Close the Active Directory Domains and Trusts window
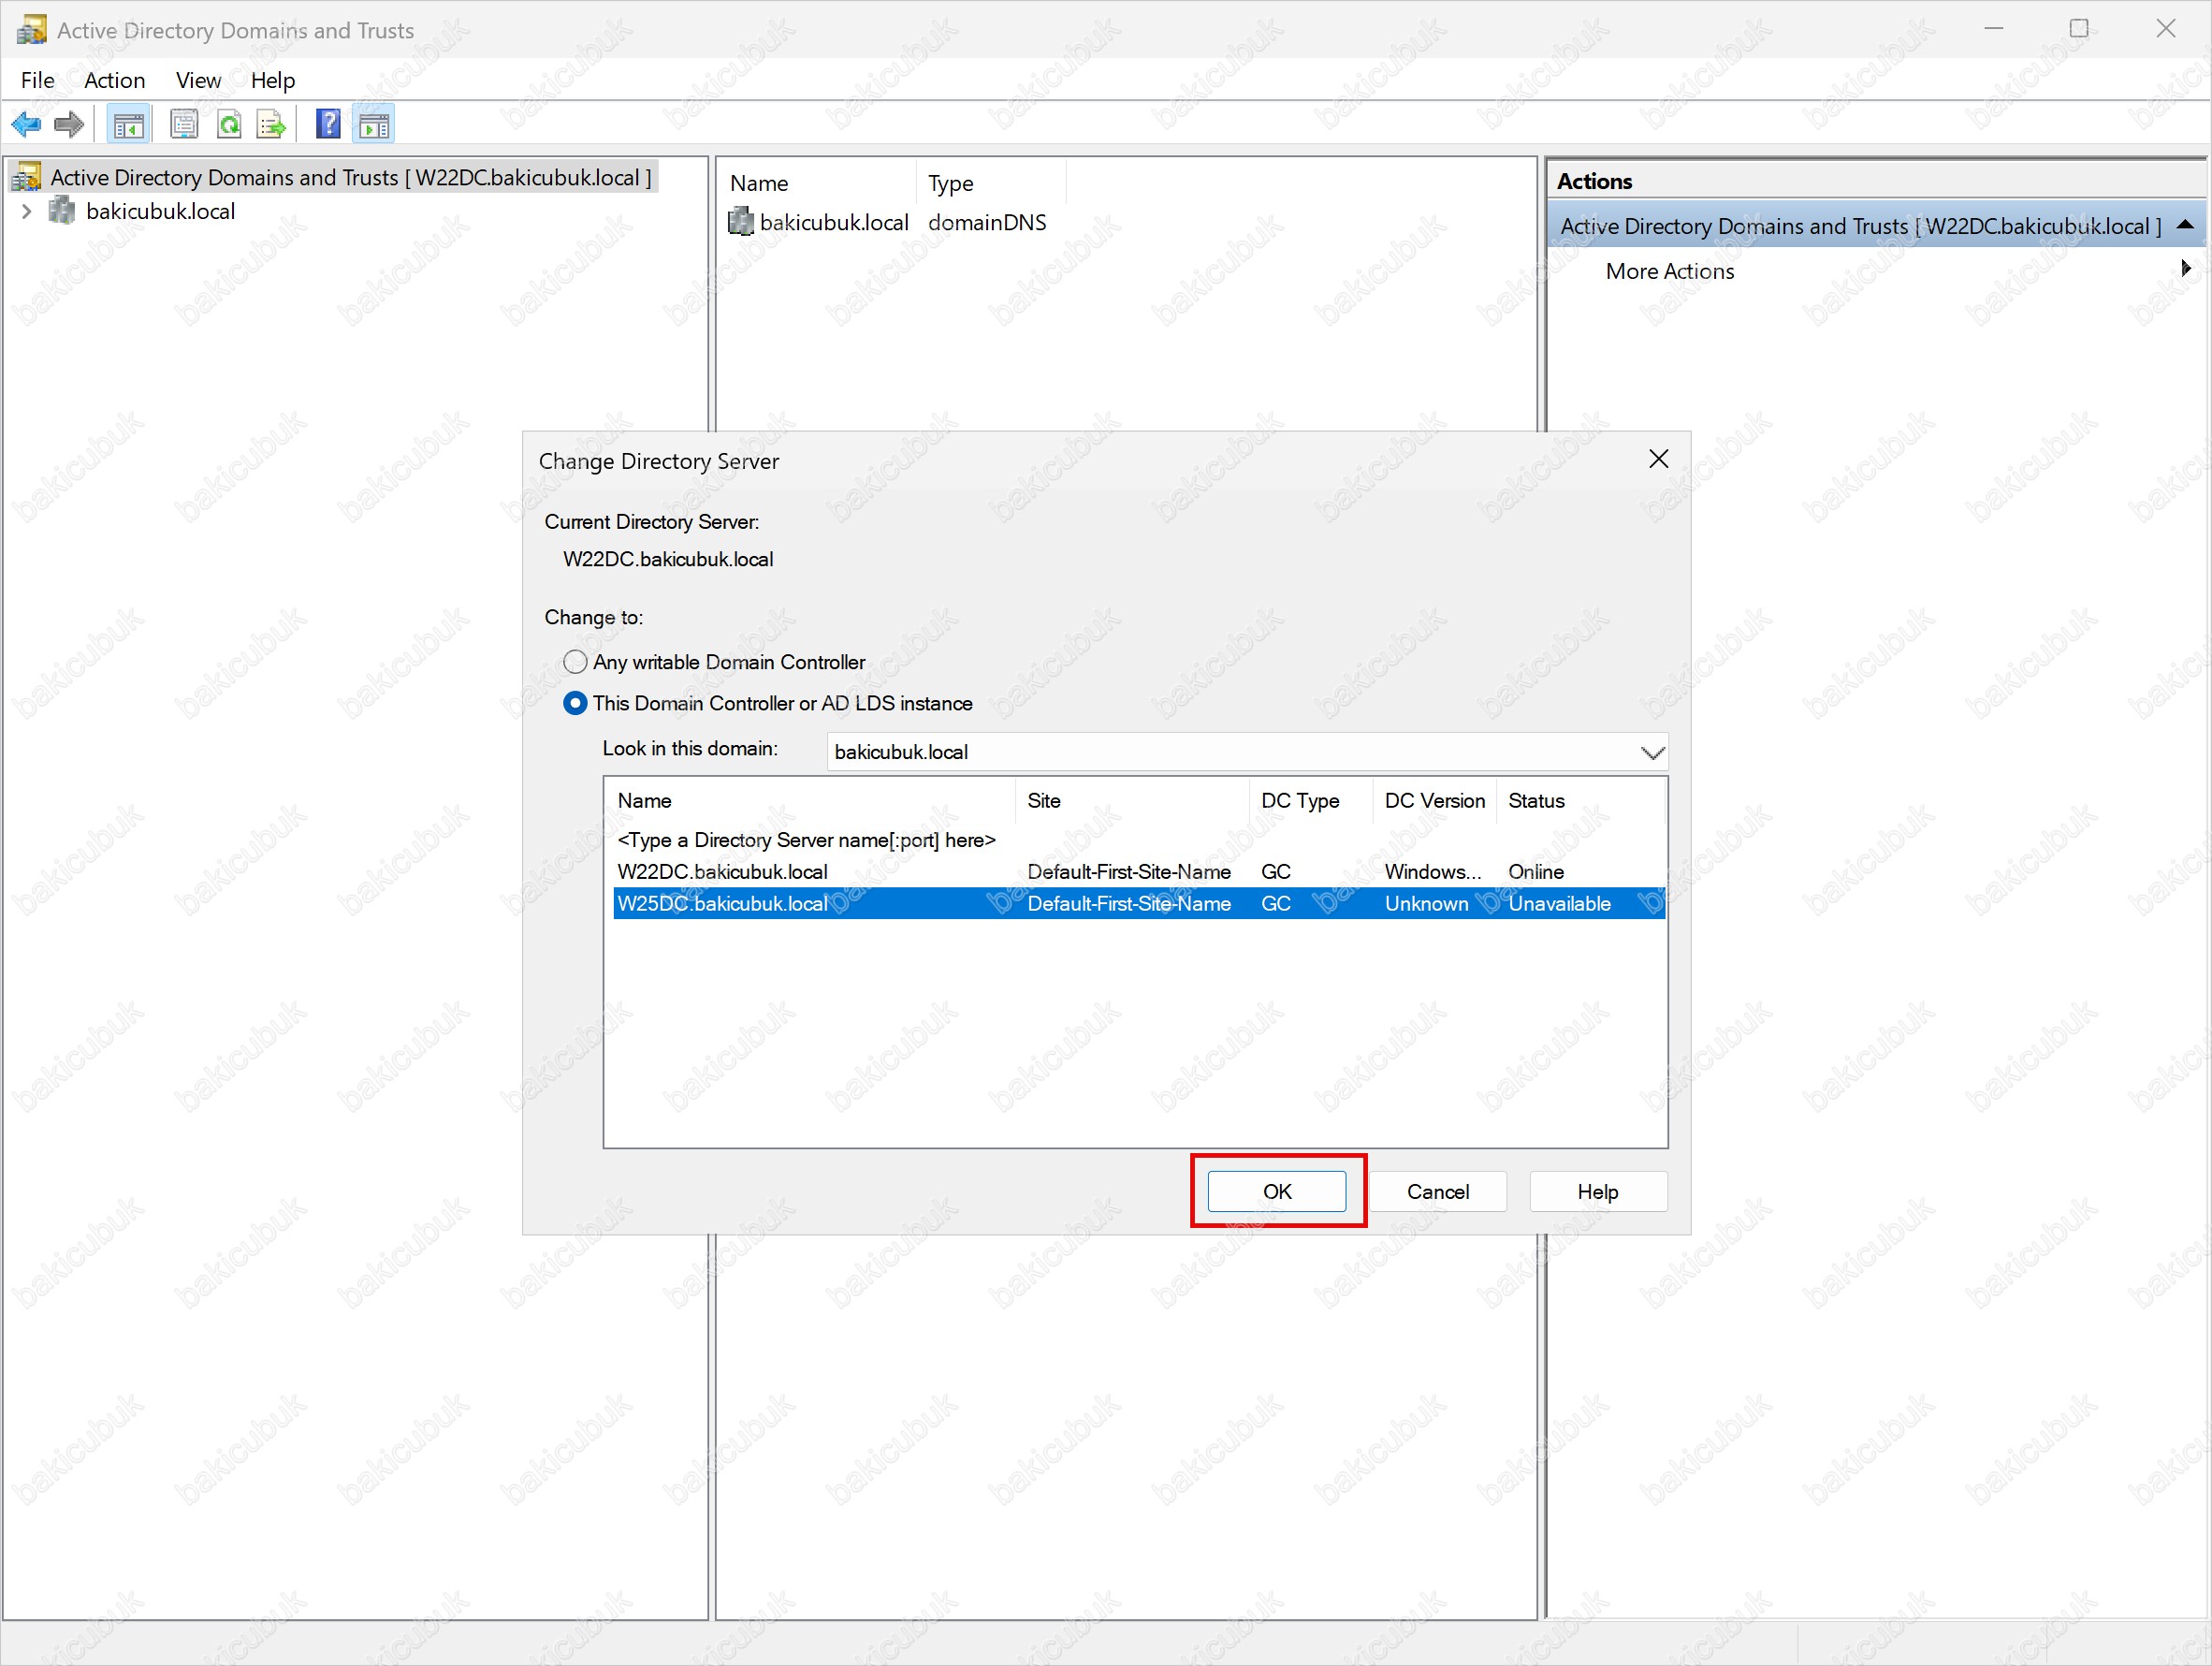Viewport: 2212px width, 1666px height. click(x=2166, y=29)
